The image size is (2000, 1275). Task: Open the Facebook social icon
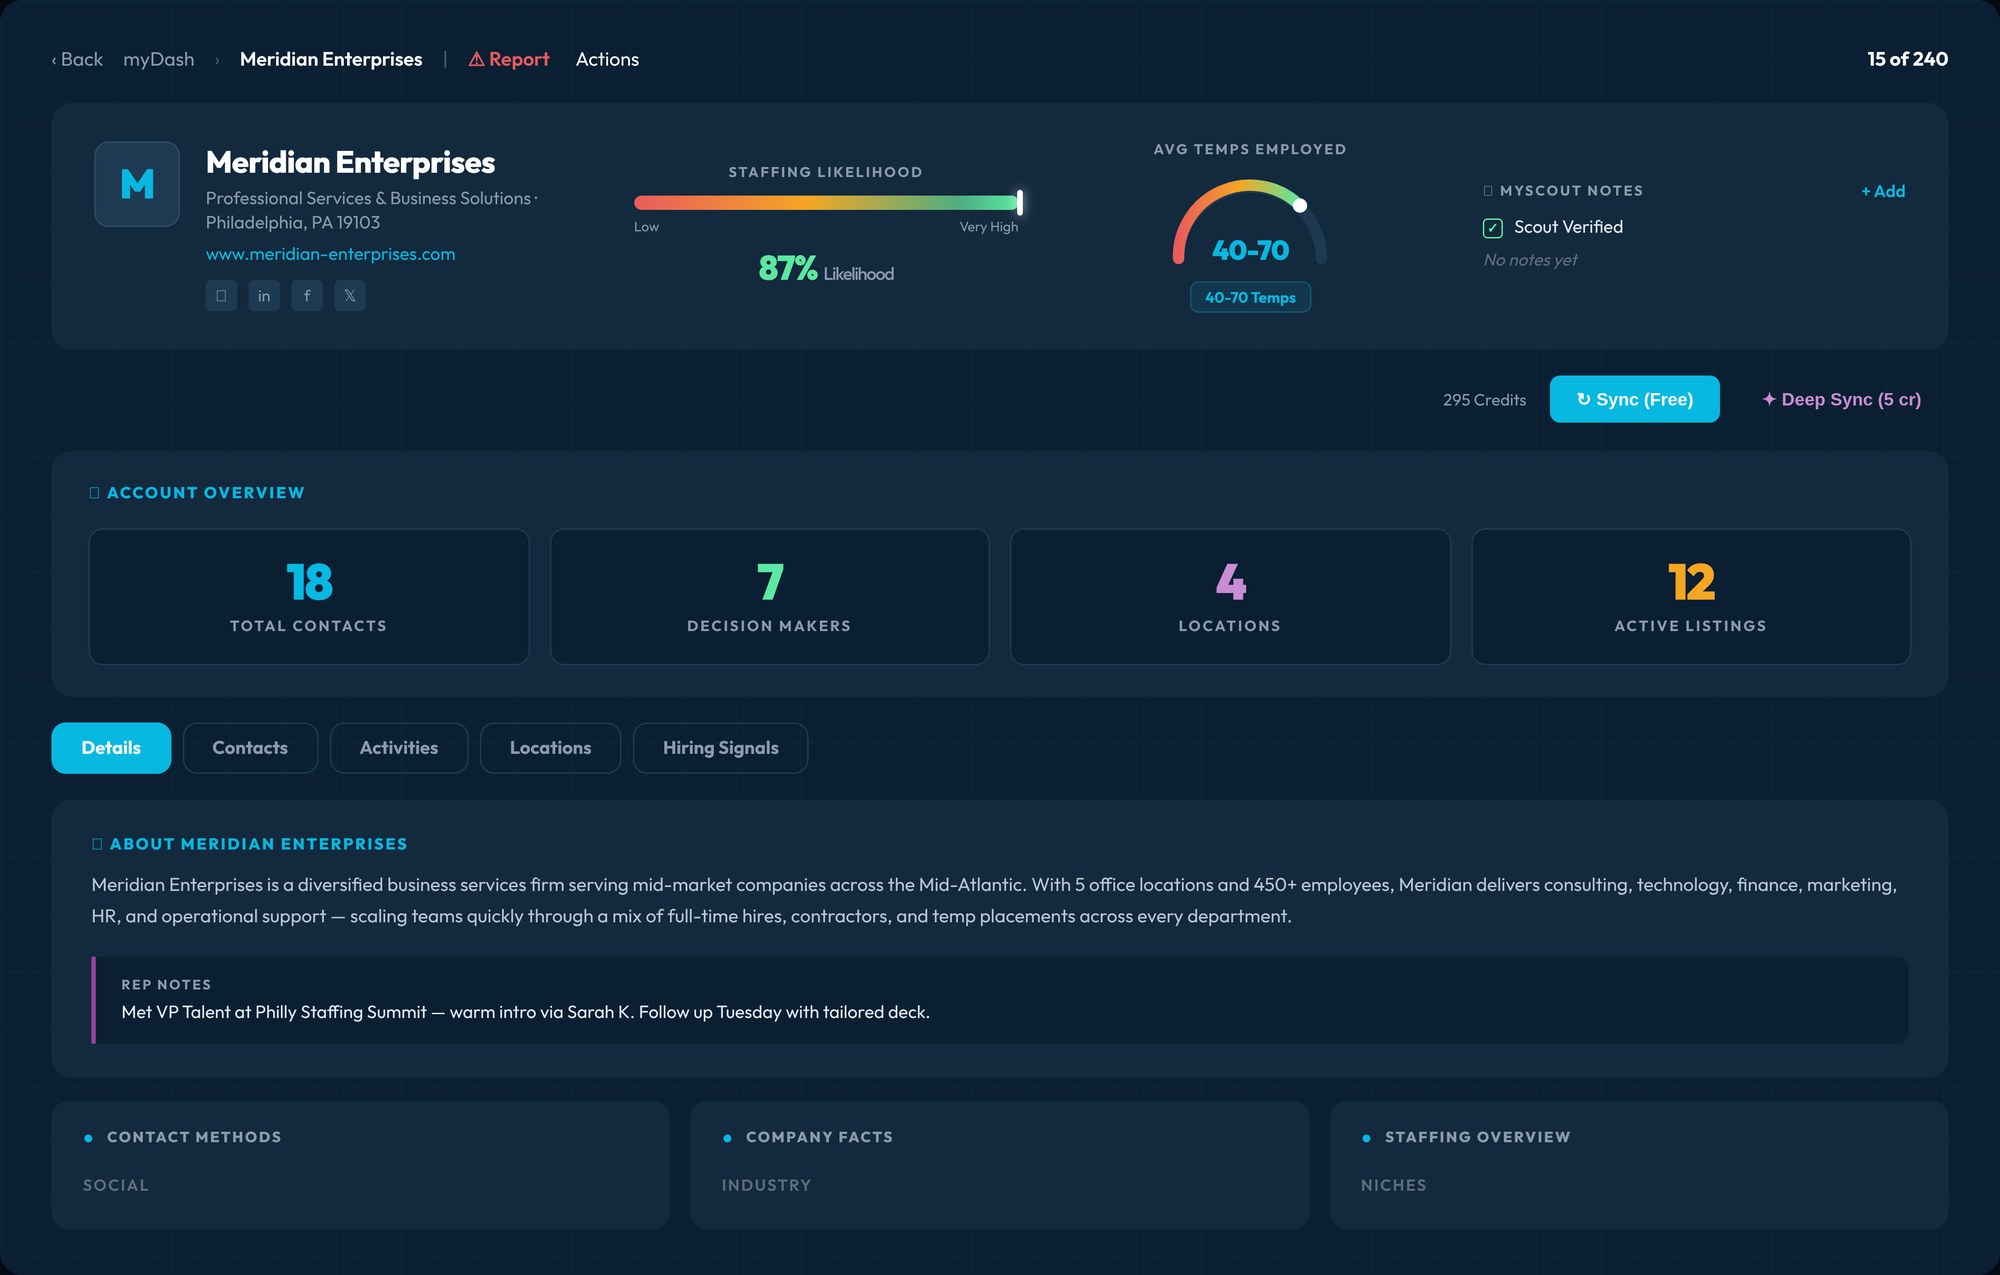point(307,295)
